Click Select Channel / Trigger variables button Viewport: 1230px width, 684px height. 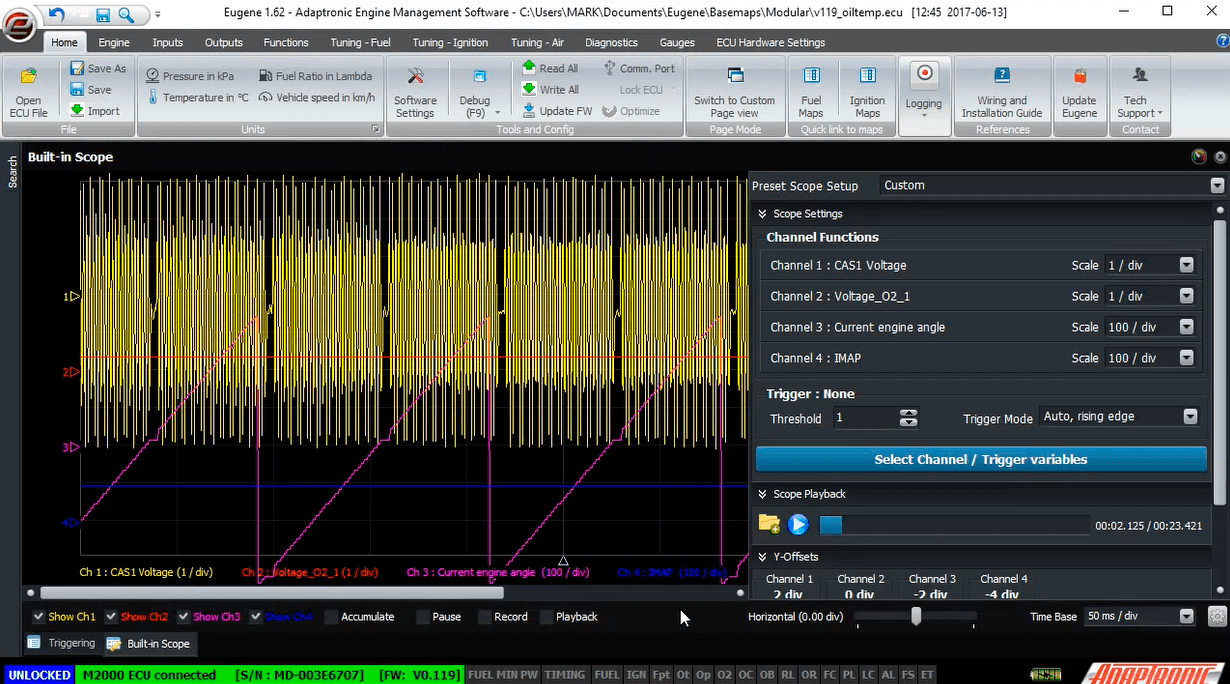tap(981, 460)
